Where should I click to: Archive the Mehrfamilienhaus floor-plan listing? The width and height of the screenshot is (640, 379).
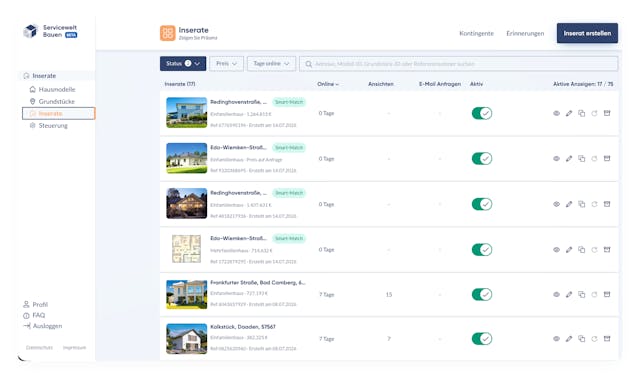coord(607,249)
